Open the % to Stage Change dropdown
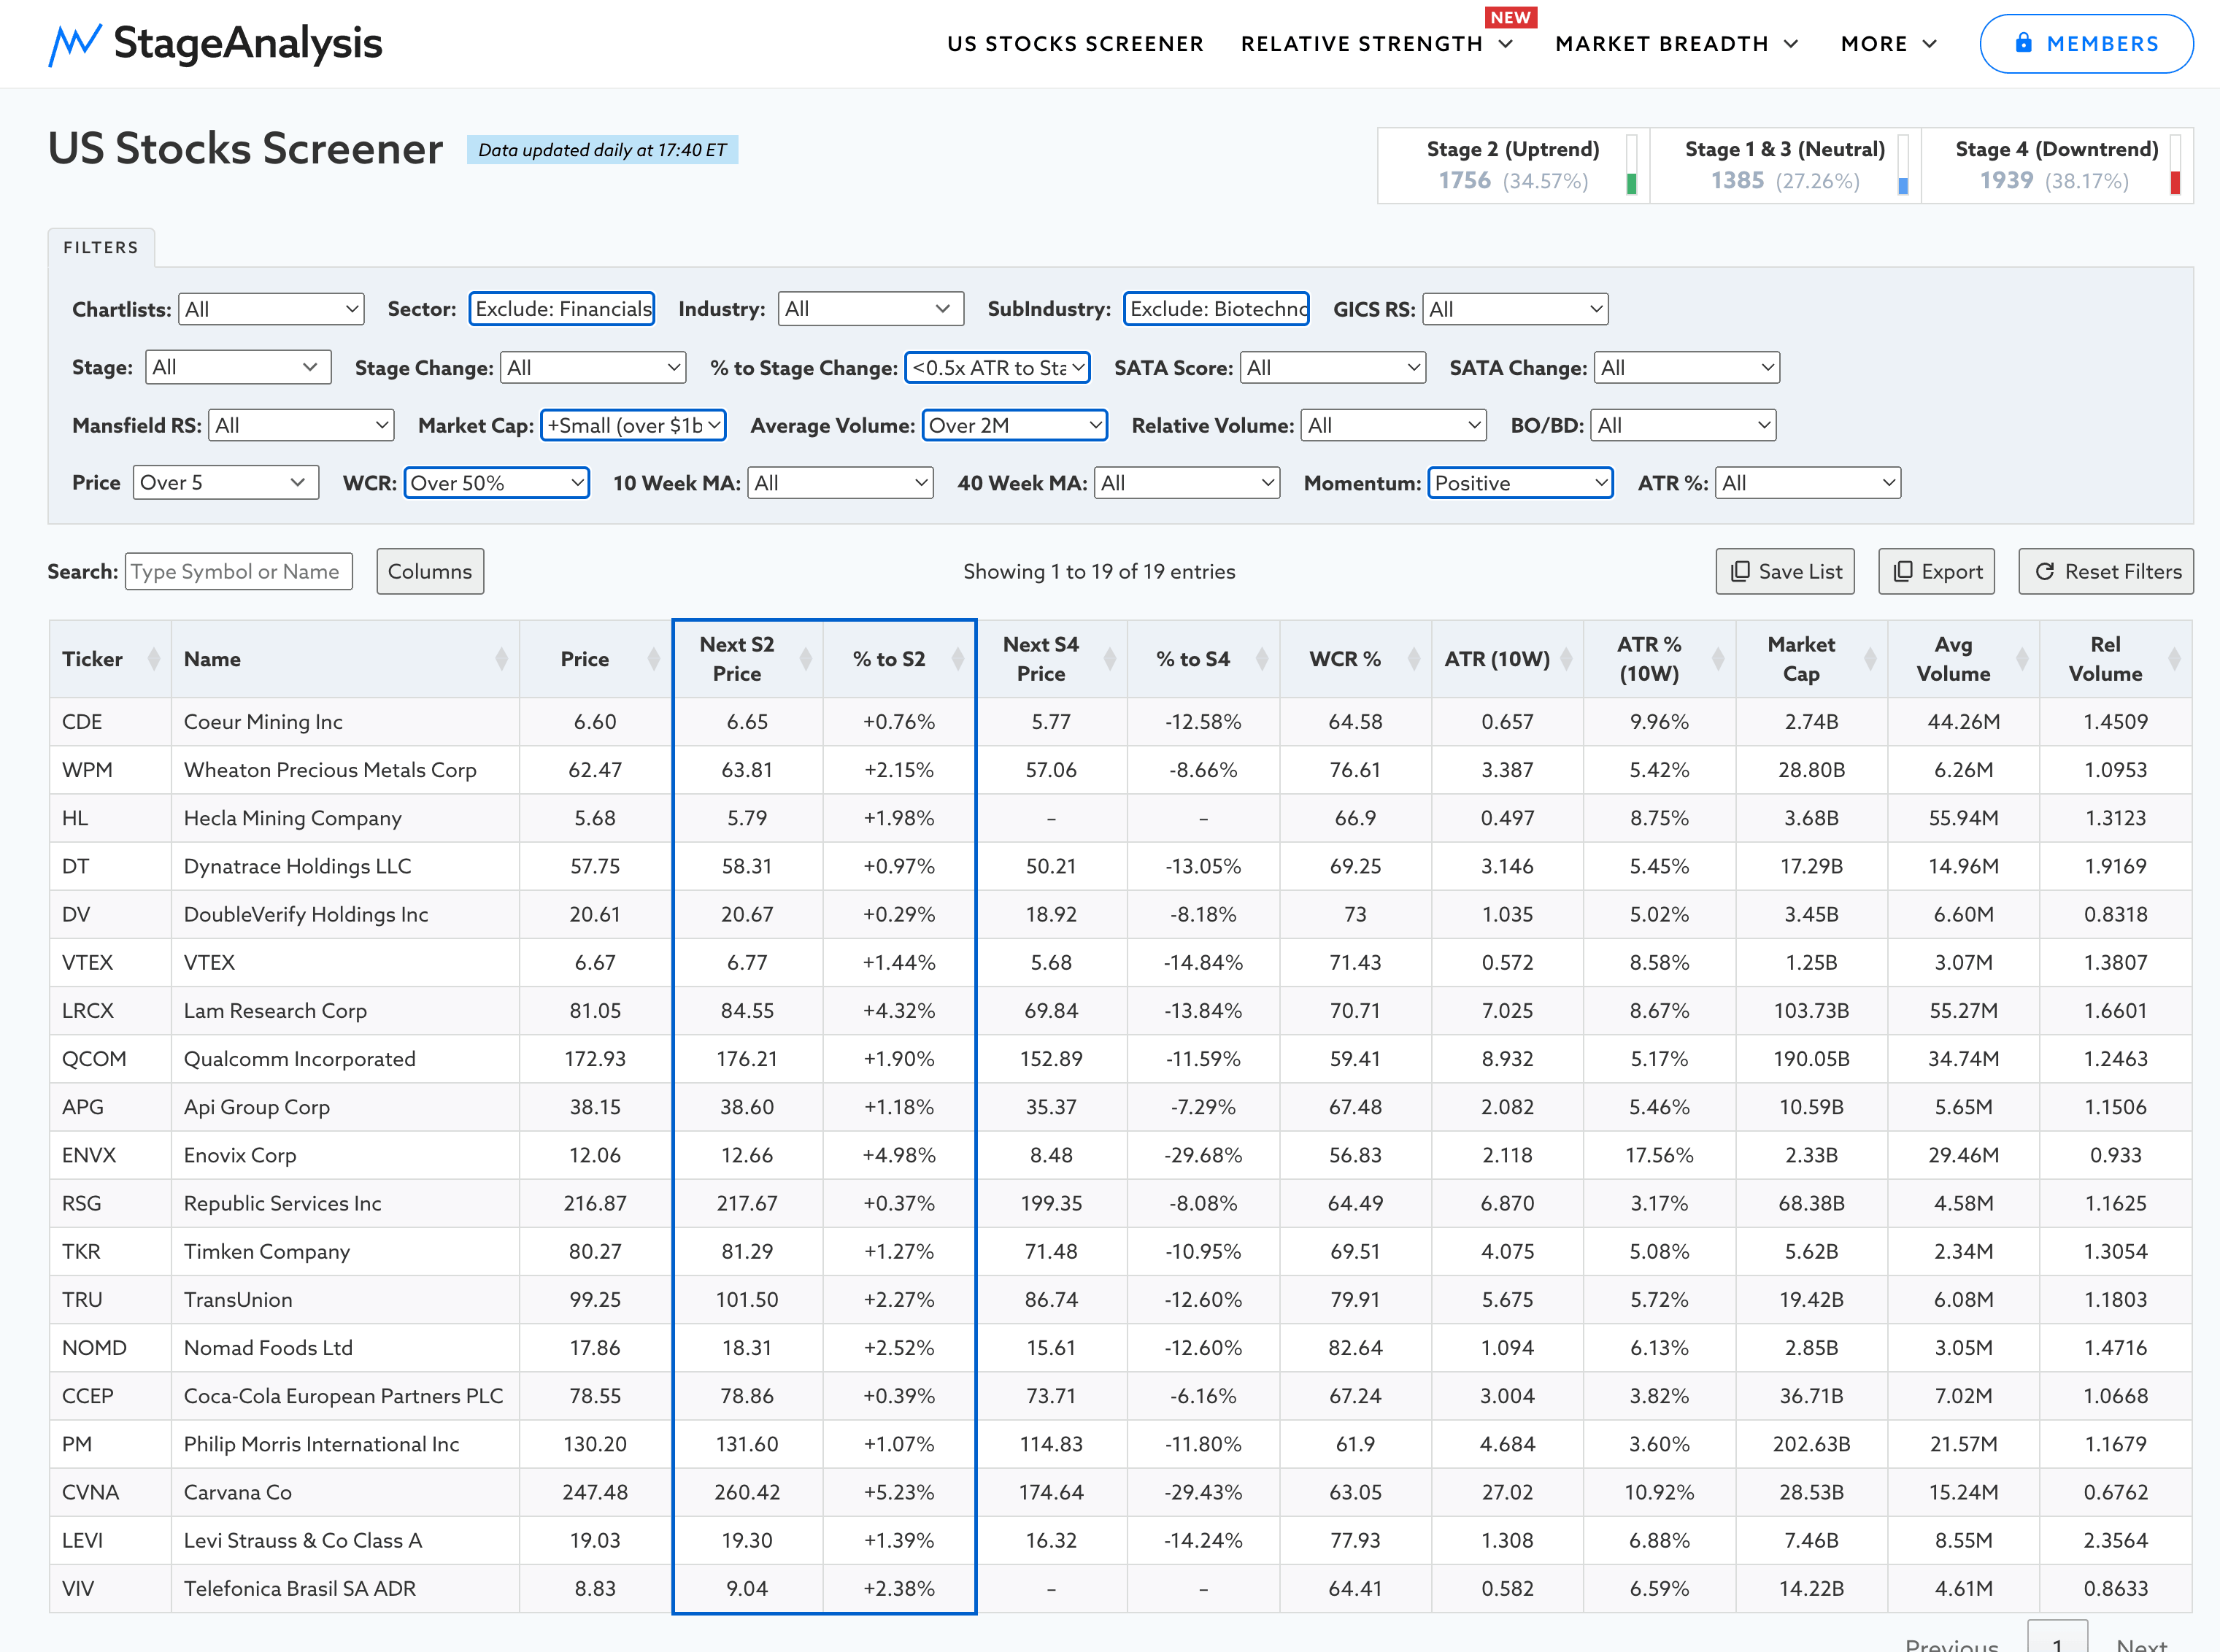Image resolution: width=2220 pixels, height=1652 pixels. tap(997, 367)
